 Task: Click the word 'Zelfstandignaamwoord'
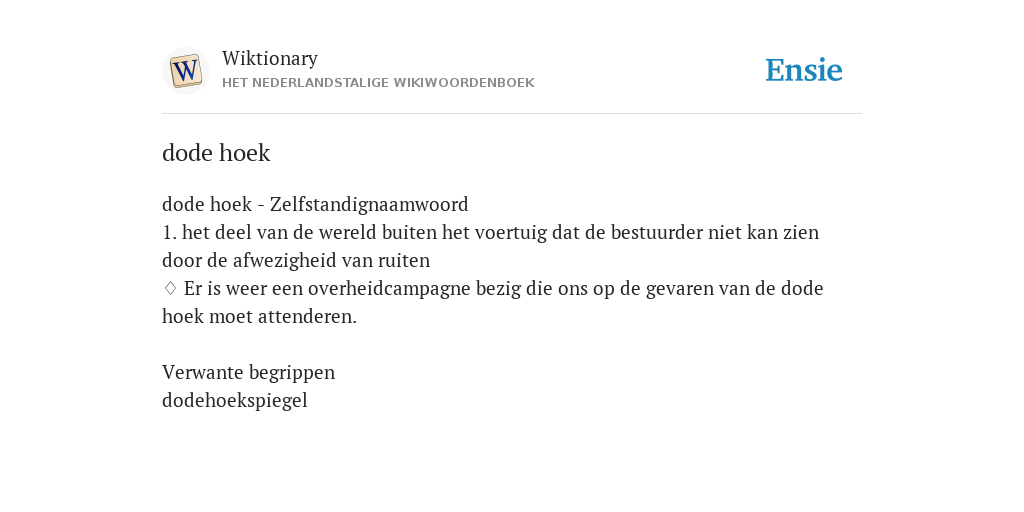tap(369, 204)
